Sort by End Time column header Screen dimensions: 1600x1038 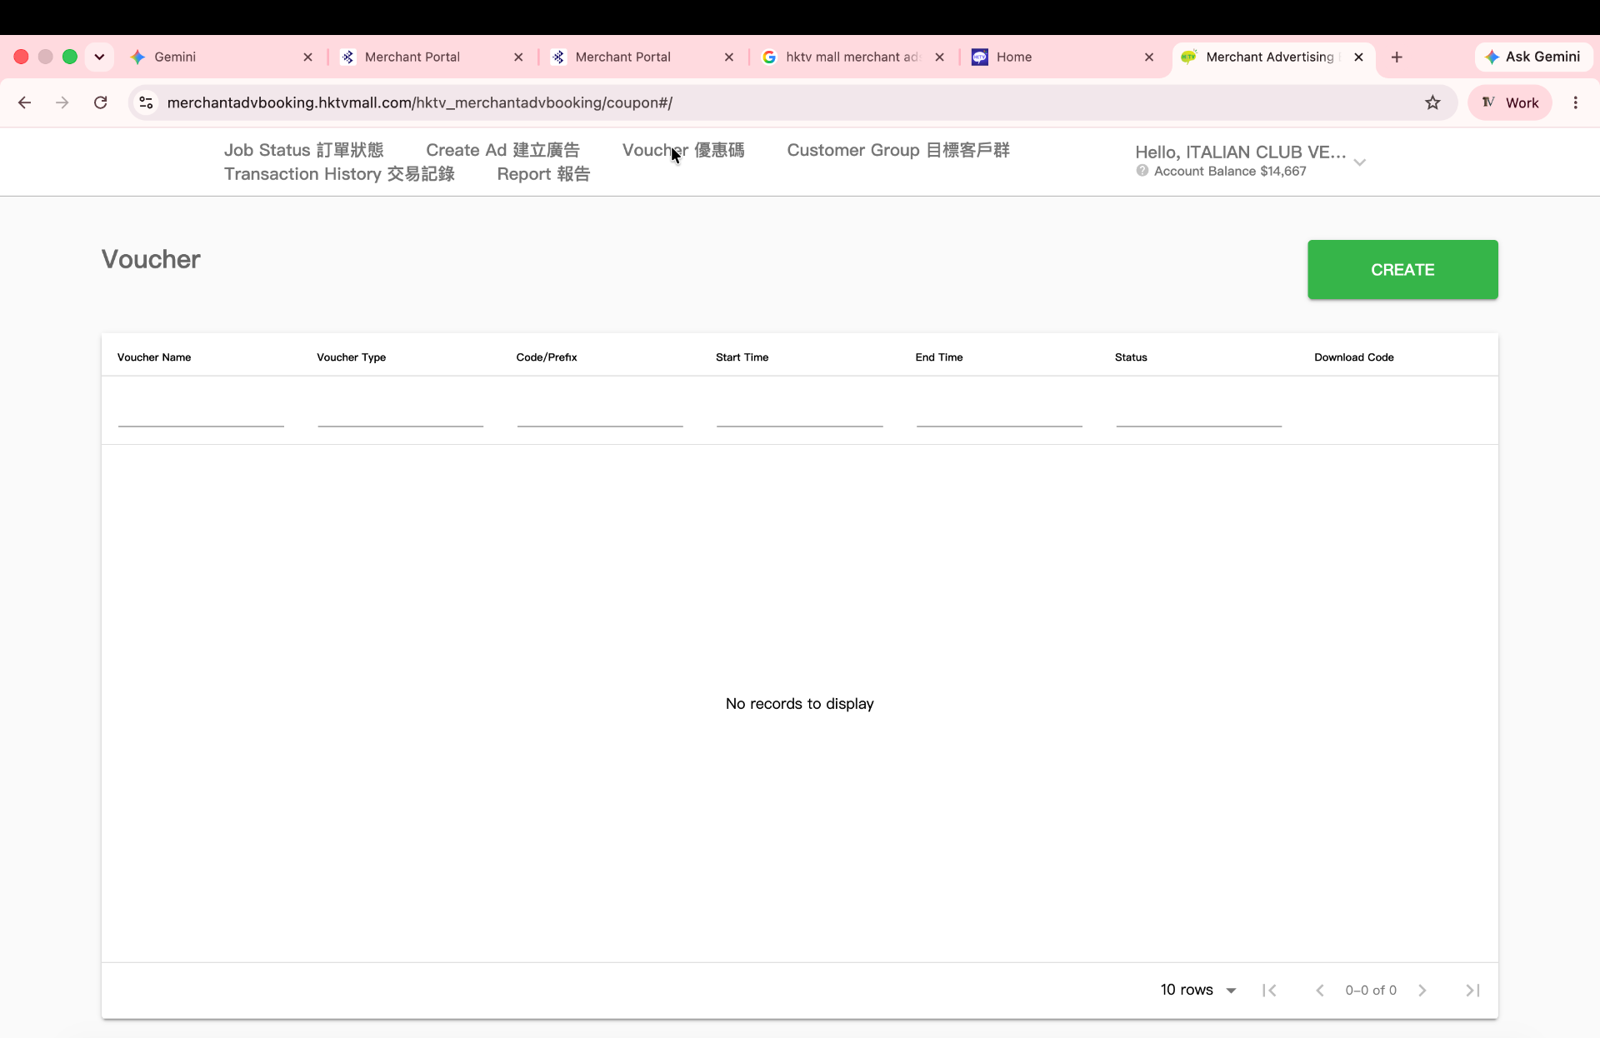tap(939, 357)
